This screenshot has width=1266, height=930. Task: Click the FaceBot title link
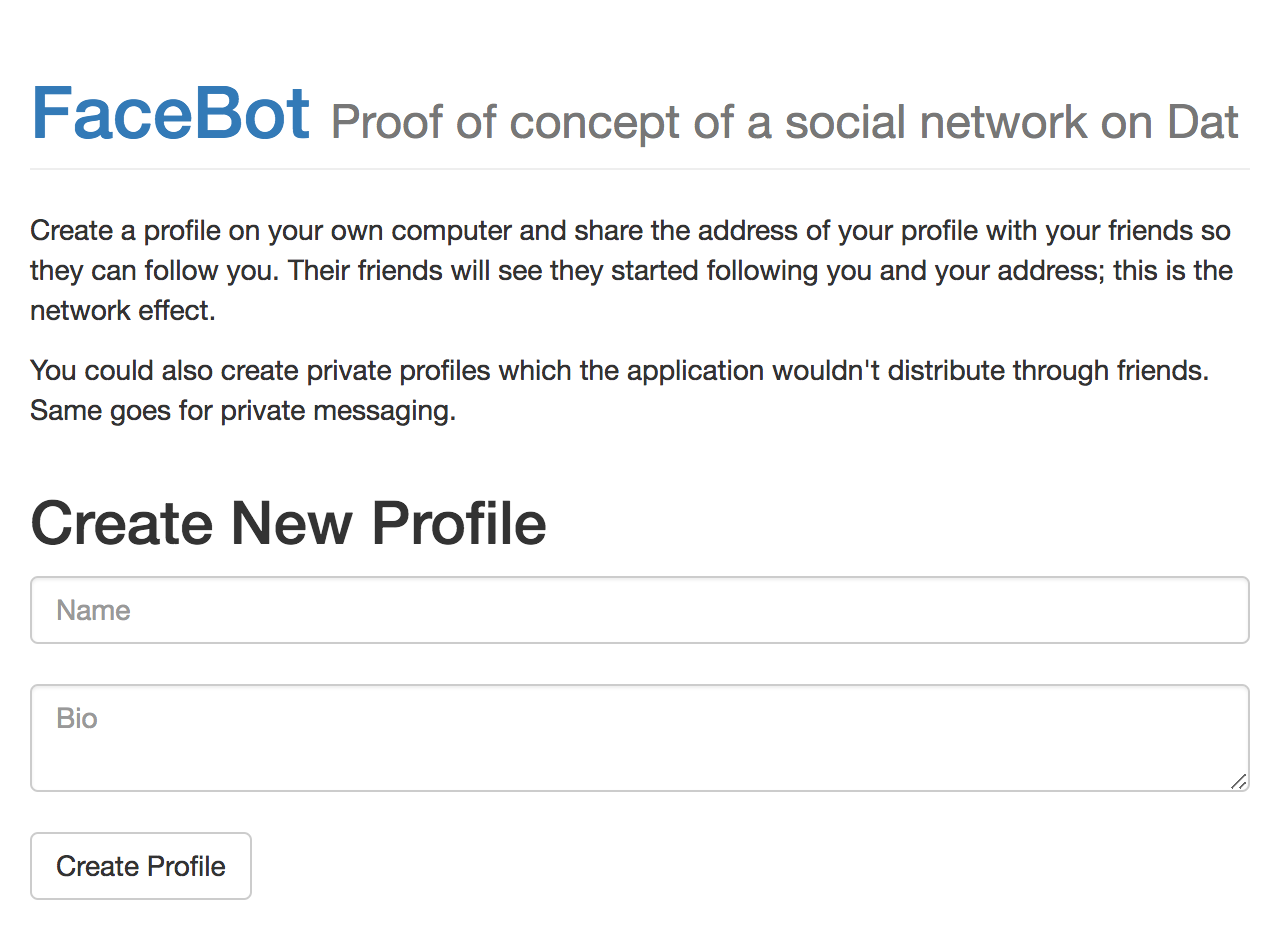tap(171, 113)
